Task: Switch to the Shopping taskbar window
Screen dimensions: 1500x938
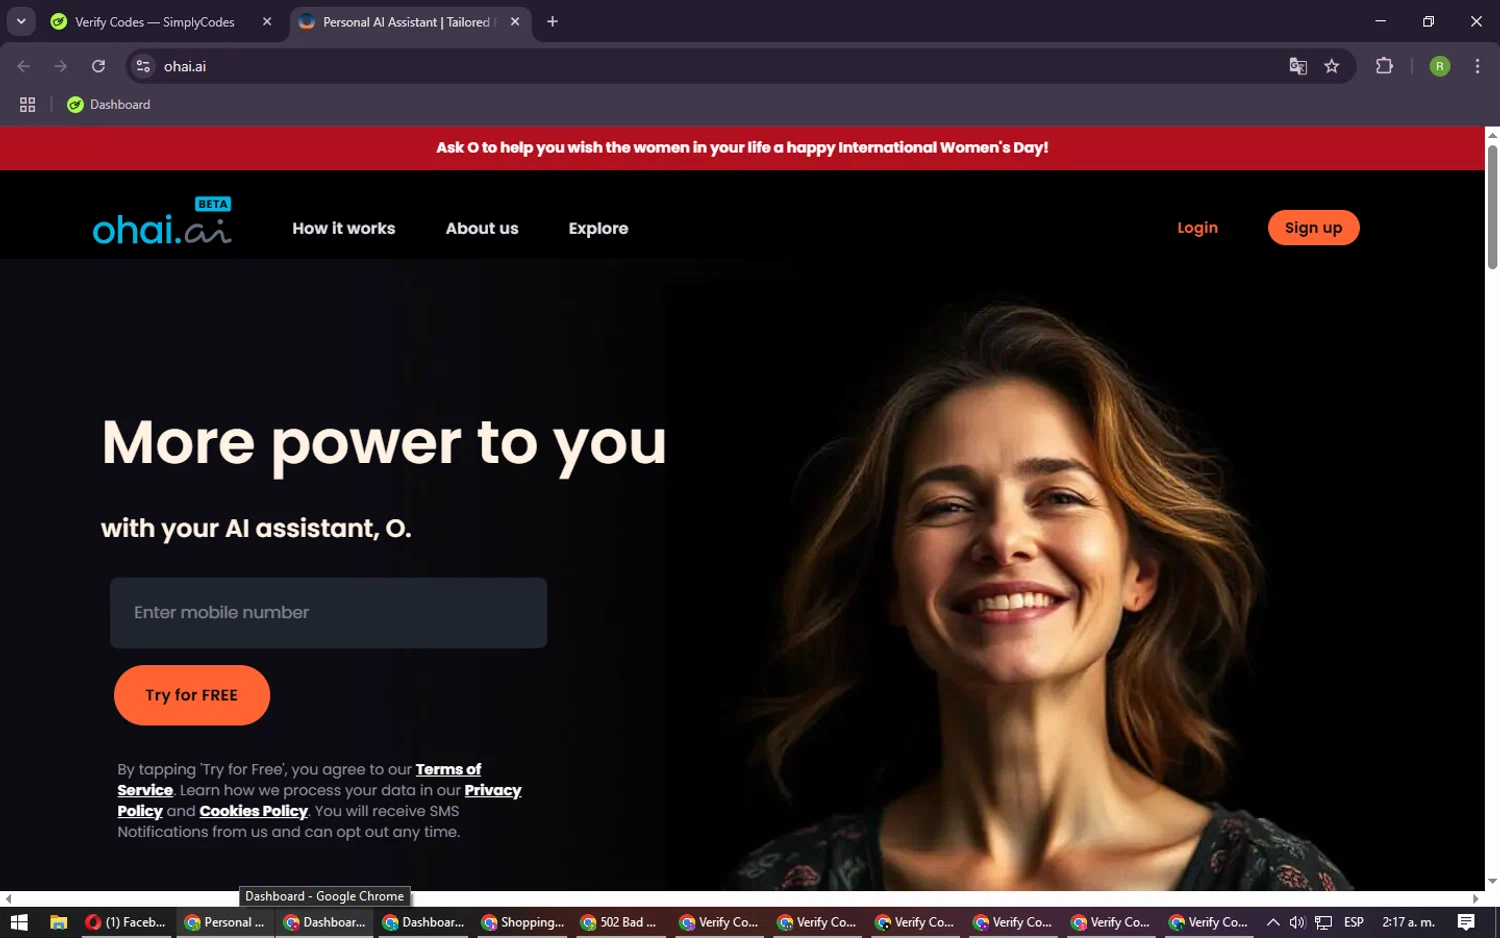Action: (x=522, y=922)
